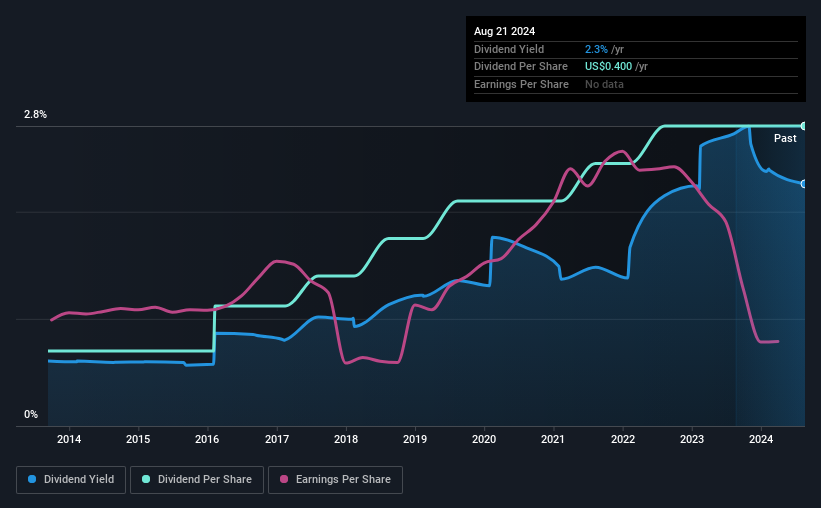Click the 2018 x-axis year label

tap(346, 439)
